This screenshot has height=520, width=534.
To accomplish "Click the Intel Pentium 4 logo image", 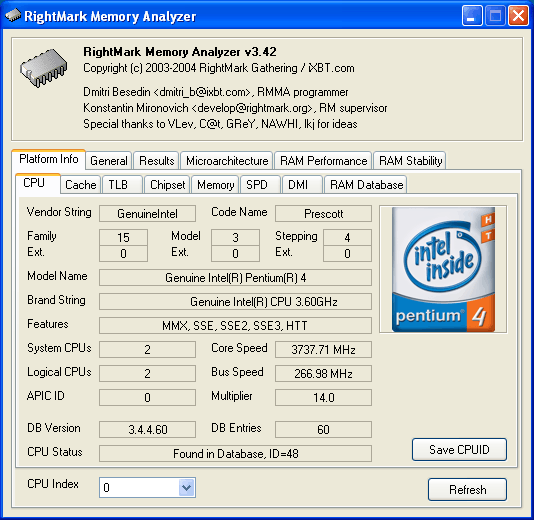I will (x=443, y=269).
